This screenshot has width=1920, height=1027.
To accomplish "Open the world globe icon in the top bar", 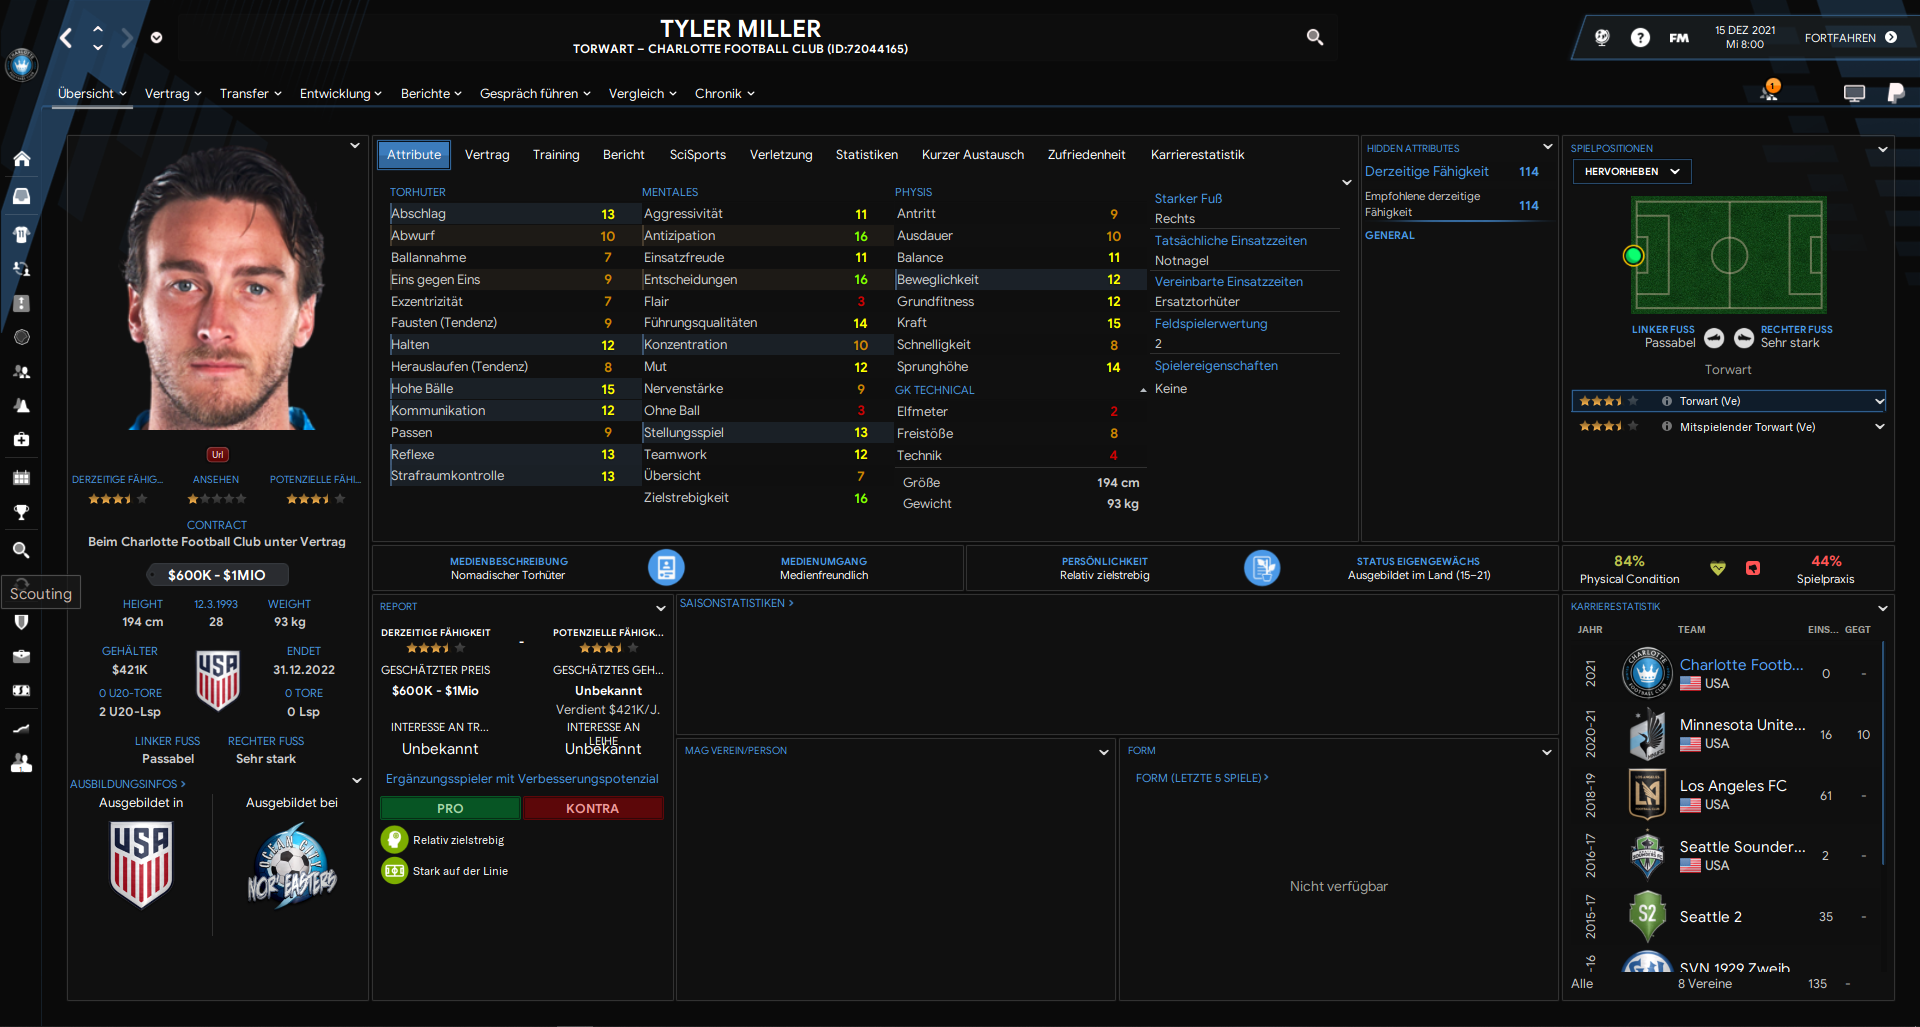I will (1602, 37).
